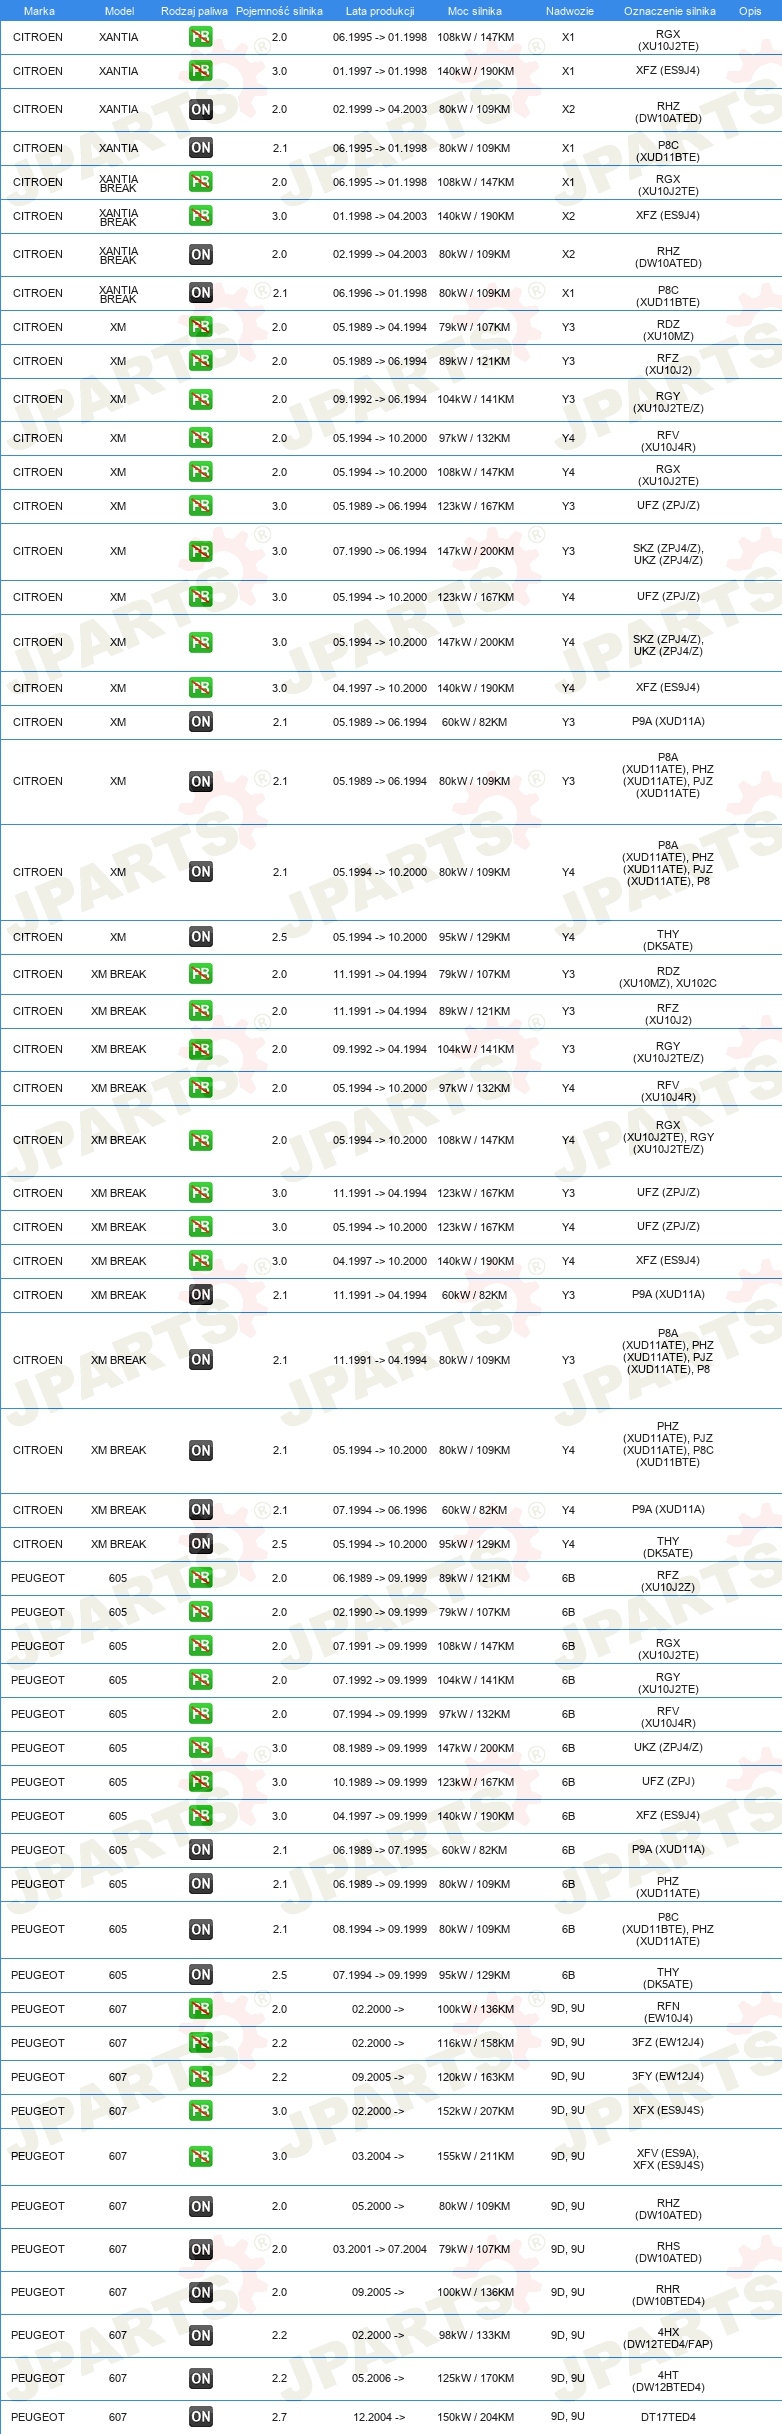The width and height of the screenshot is (782, 2434).
Task: Click the ON icon in the Peugeot 607 4HT row
Action: [201, 2378]
